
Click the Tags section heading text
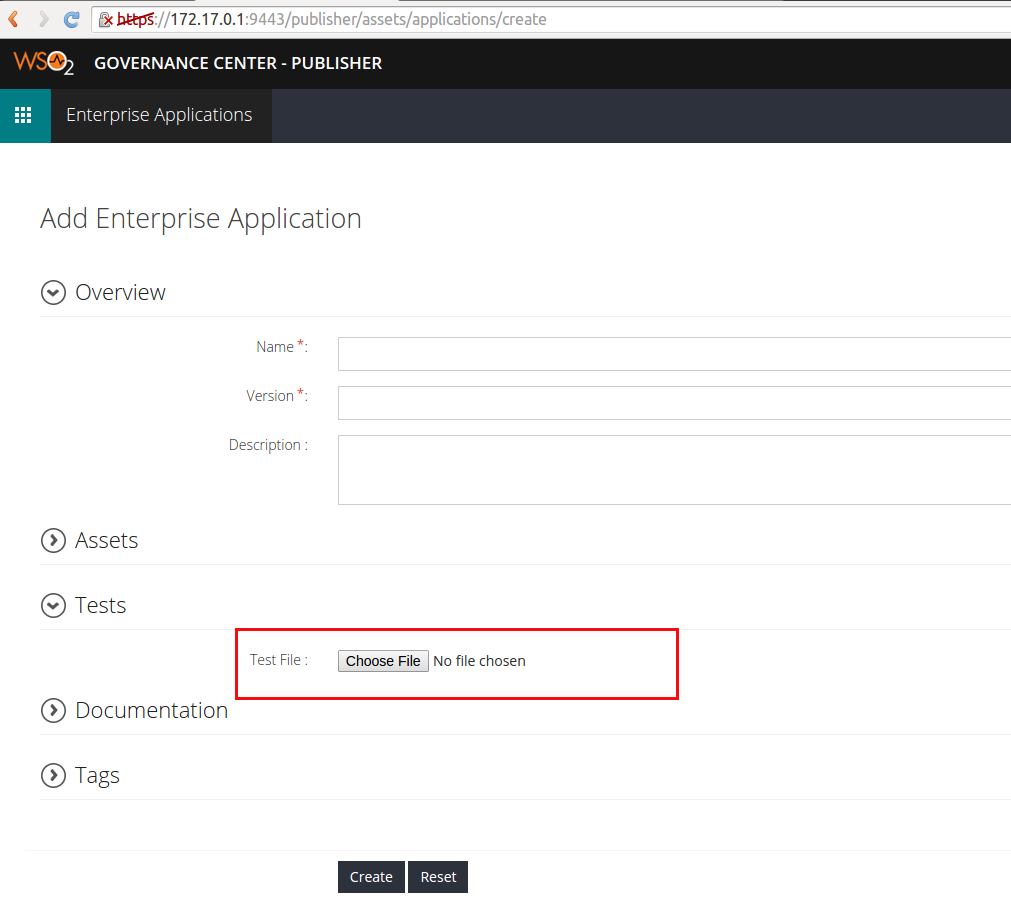tap(97, 776)
